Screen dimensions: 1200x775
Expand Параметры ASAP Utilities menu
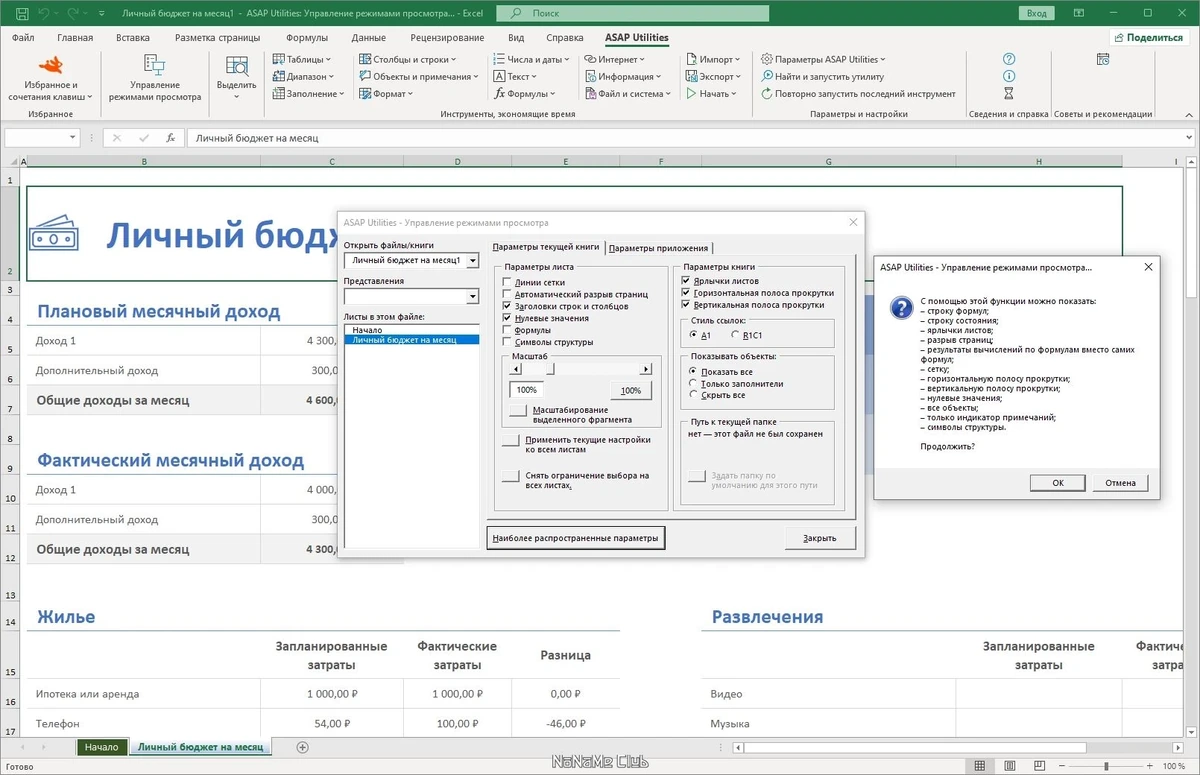pos(823,59)
